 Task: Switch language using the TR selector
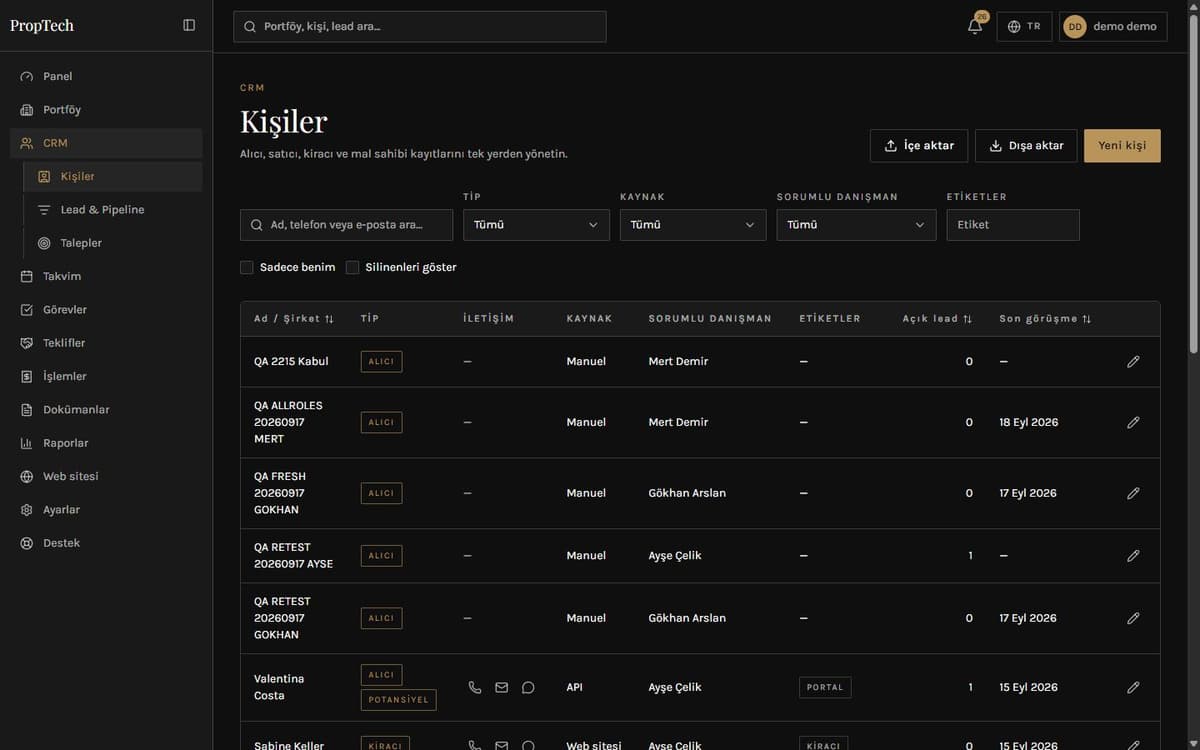tap(1024, 27)
